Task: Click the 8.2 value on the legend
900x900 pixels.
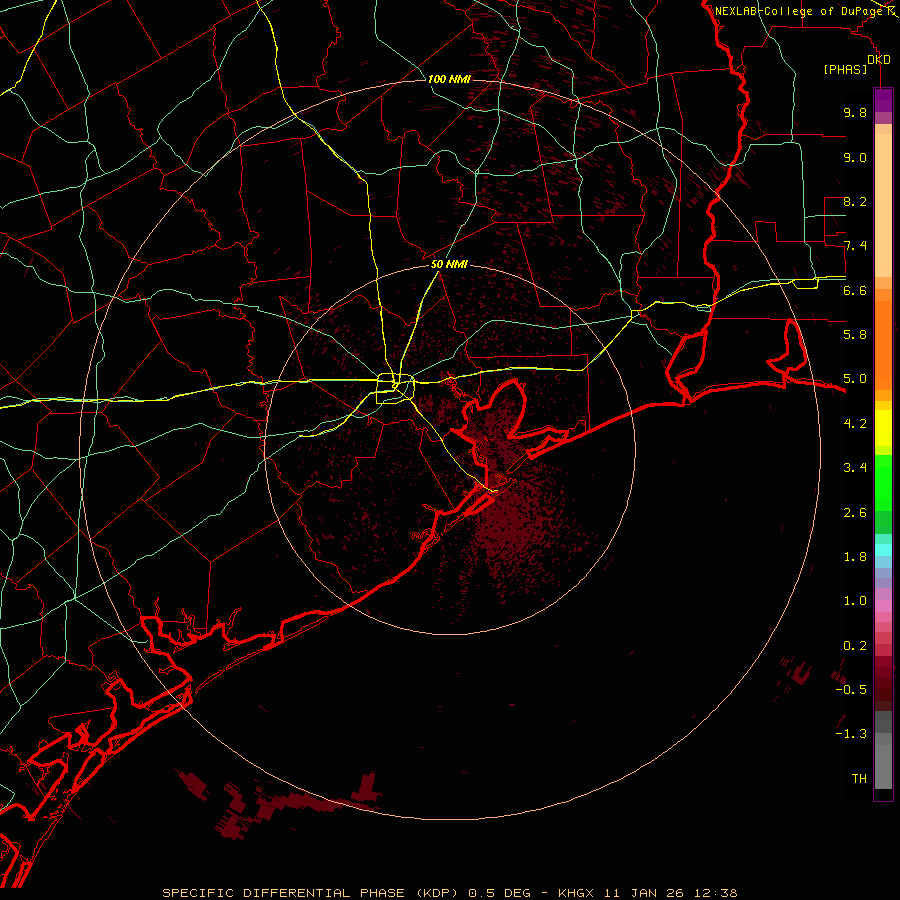Action: pos(855,201)
